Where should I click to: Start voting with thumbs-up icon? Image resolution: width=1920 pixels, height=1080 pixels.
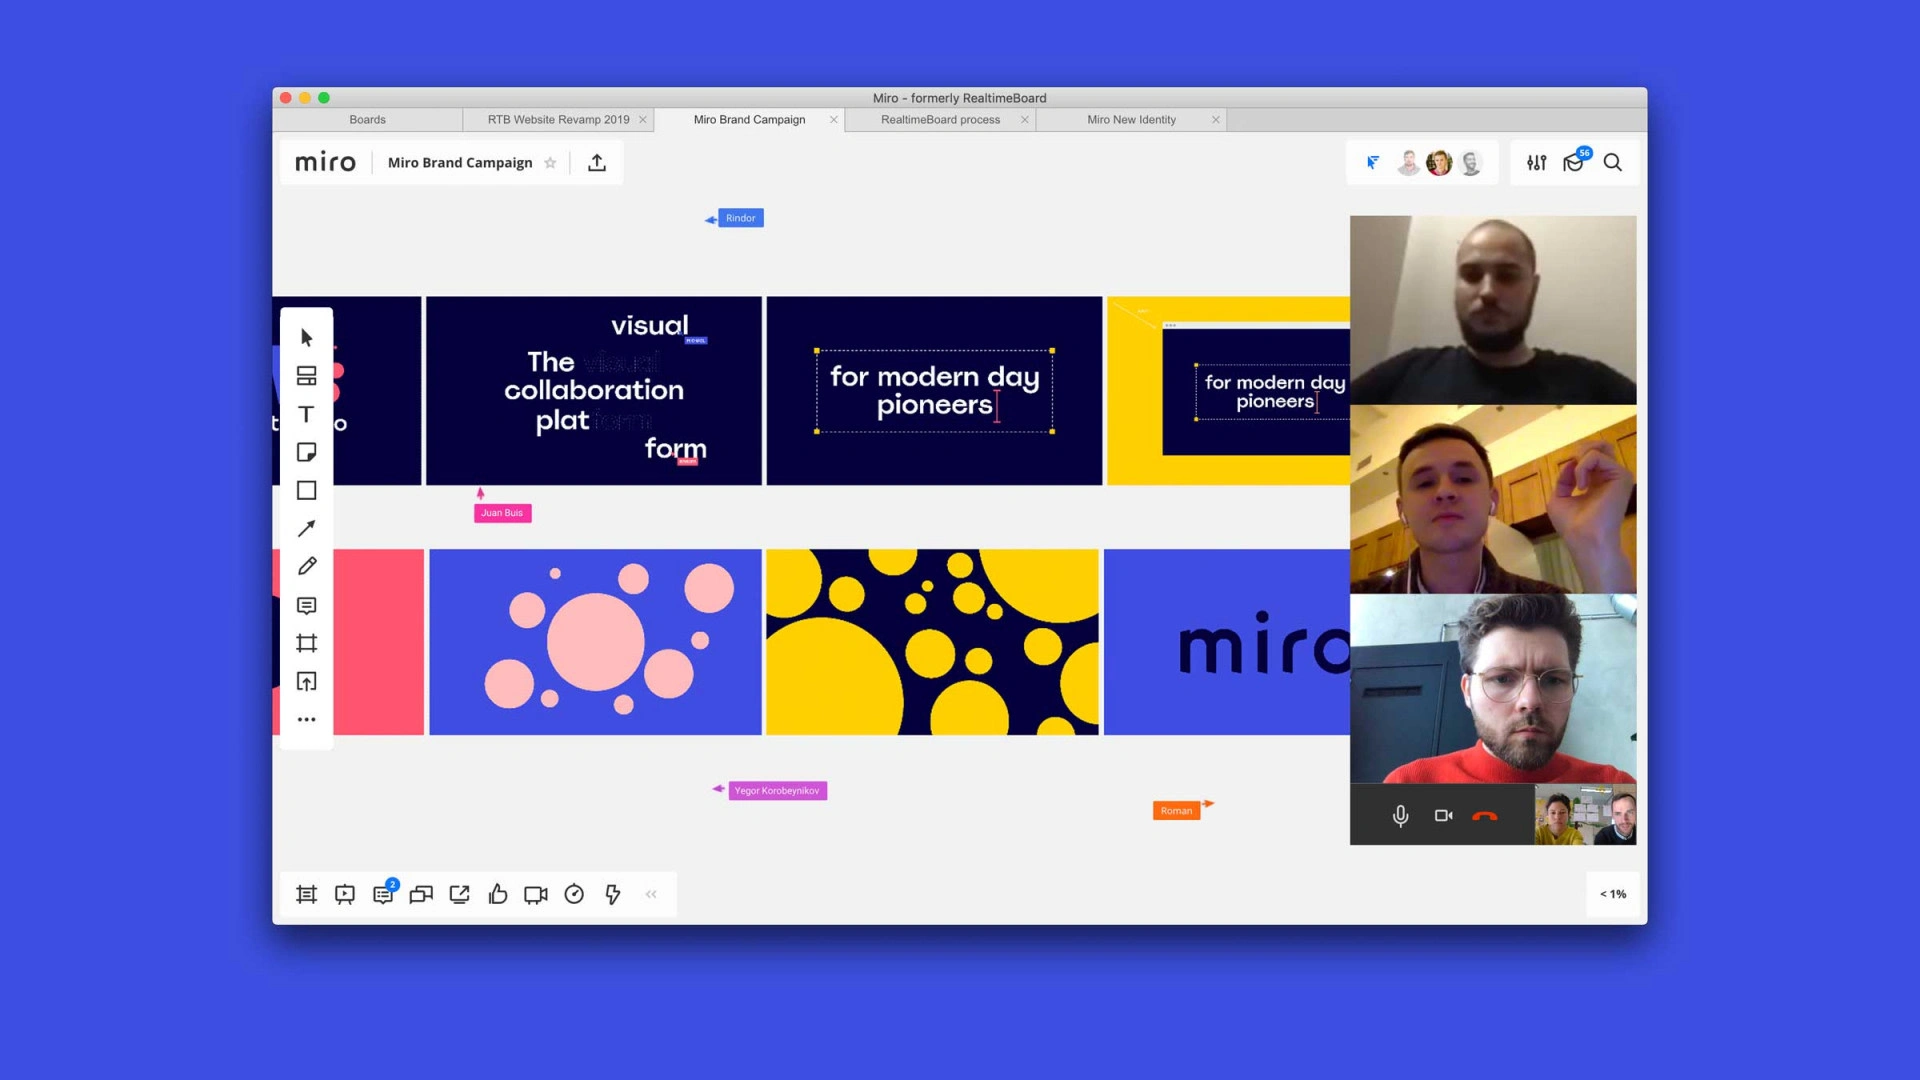(498, 894)
